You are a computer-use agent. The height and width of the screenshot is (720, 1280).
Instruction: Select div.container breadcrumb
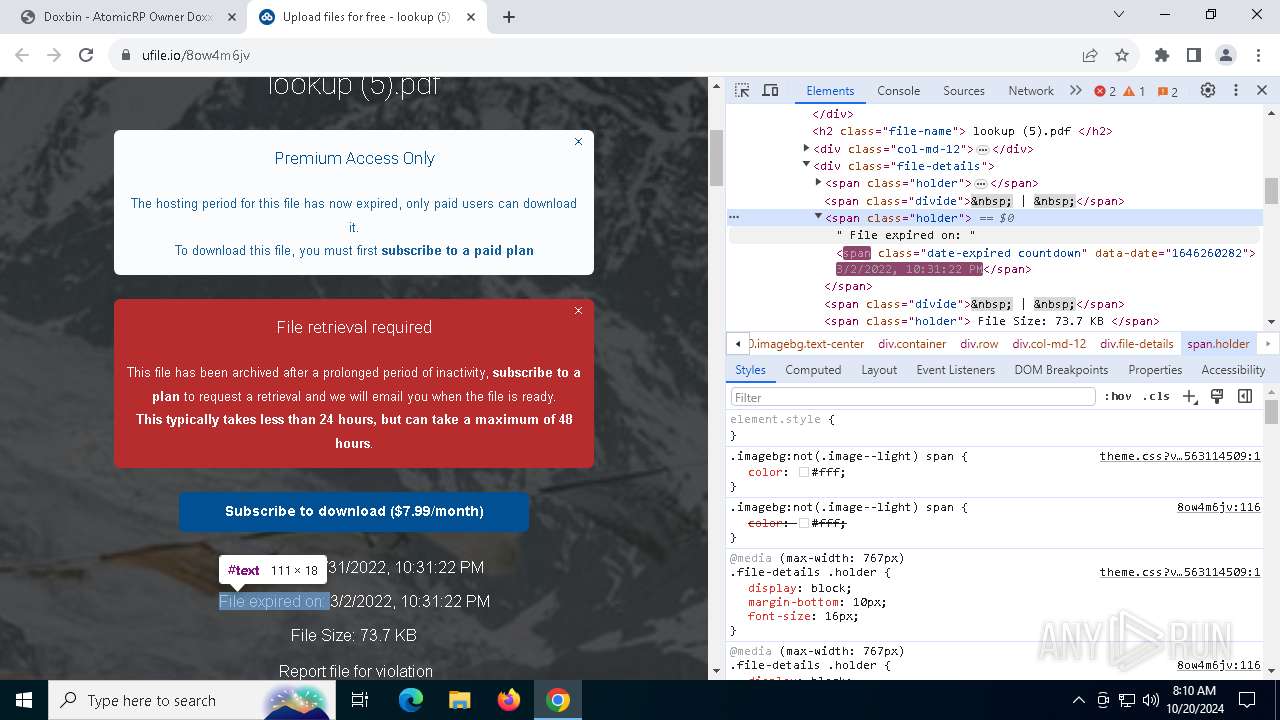[912, 344]
